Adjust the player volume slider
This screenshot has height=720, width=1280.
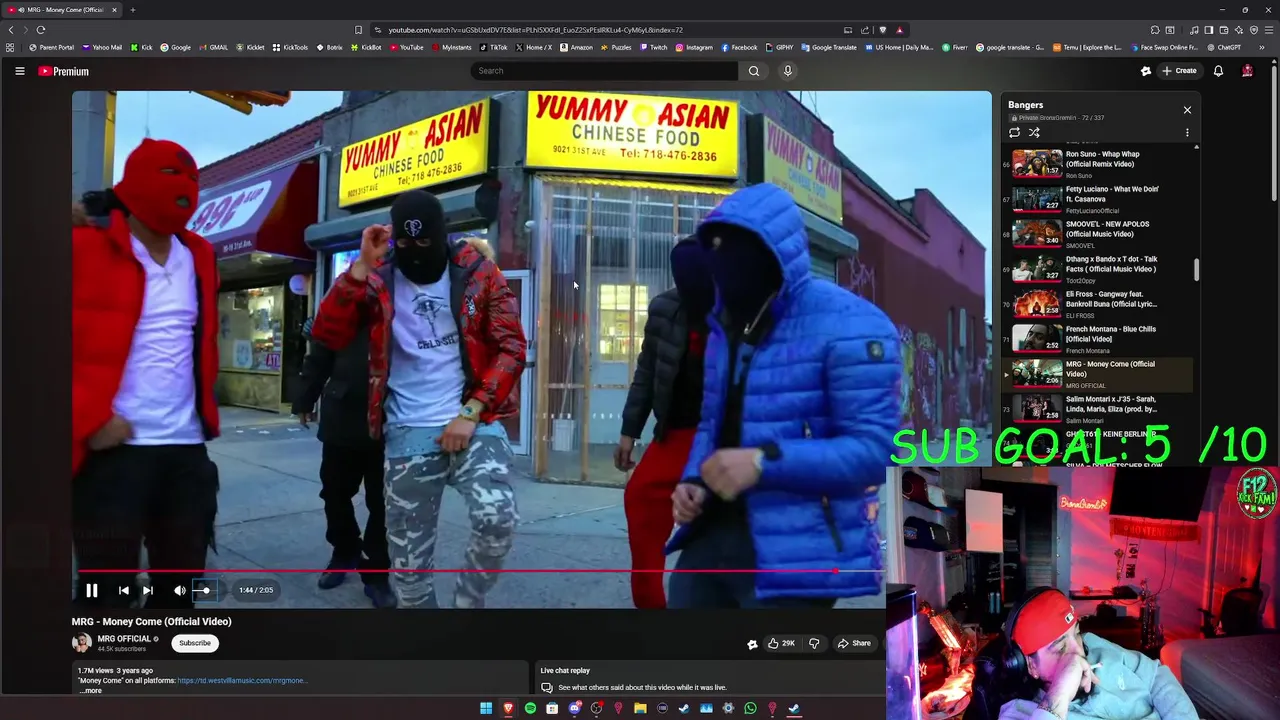point(203,591)
